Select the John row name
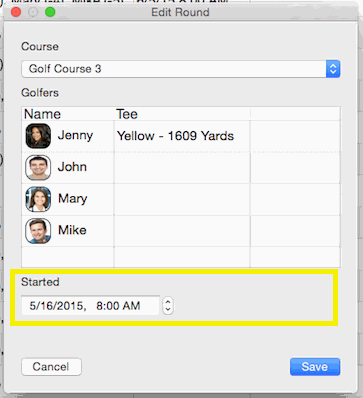The height and width of the screenshot is (398, 363). coord(72,167)
